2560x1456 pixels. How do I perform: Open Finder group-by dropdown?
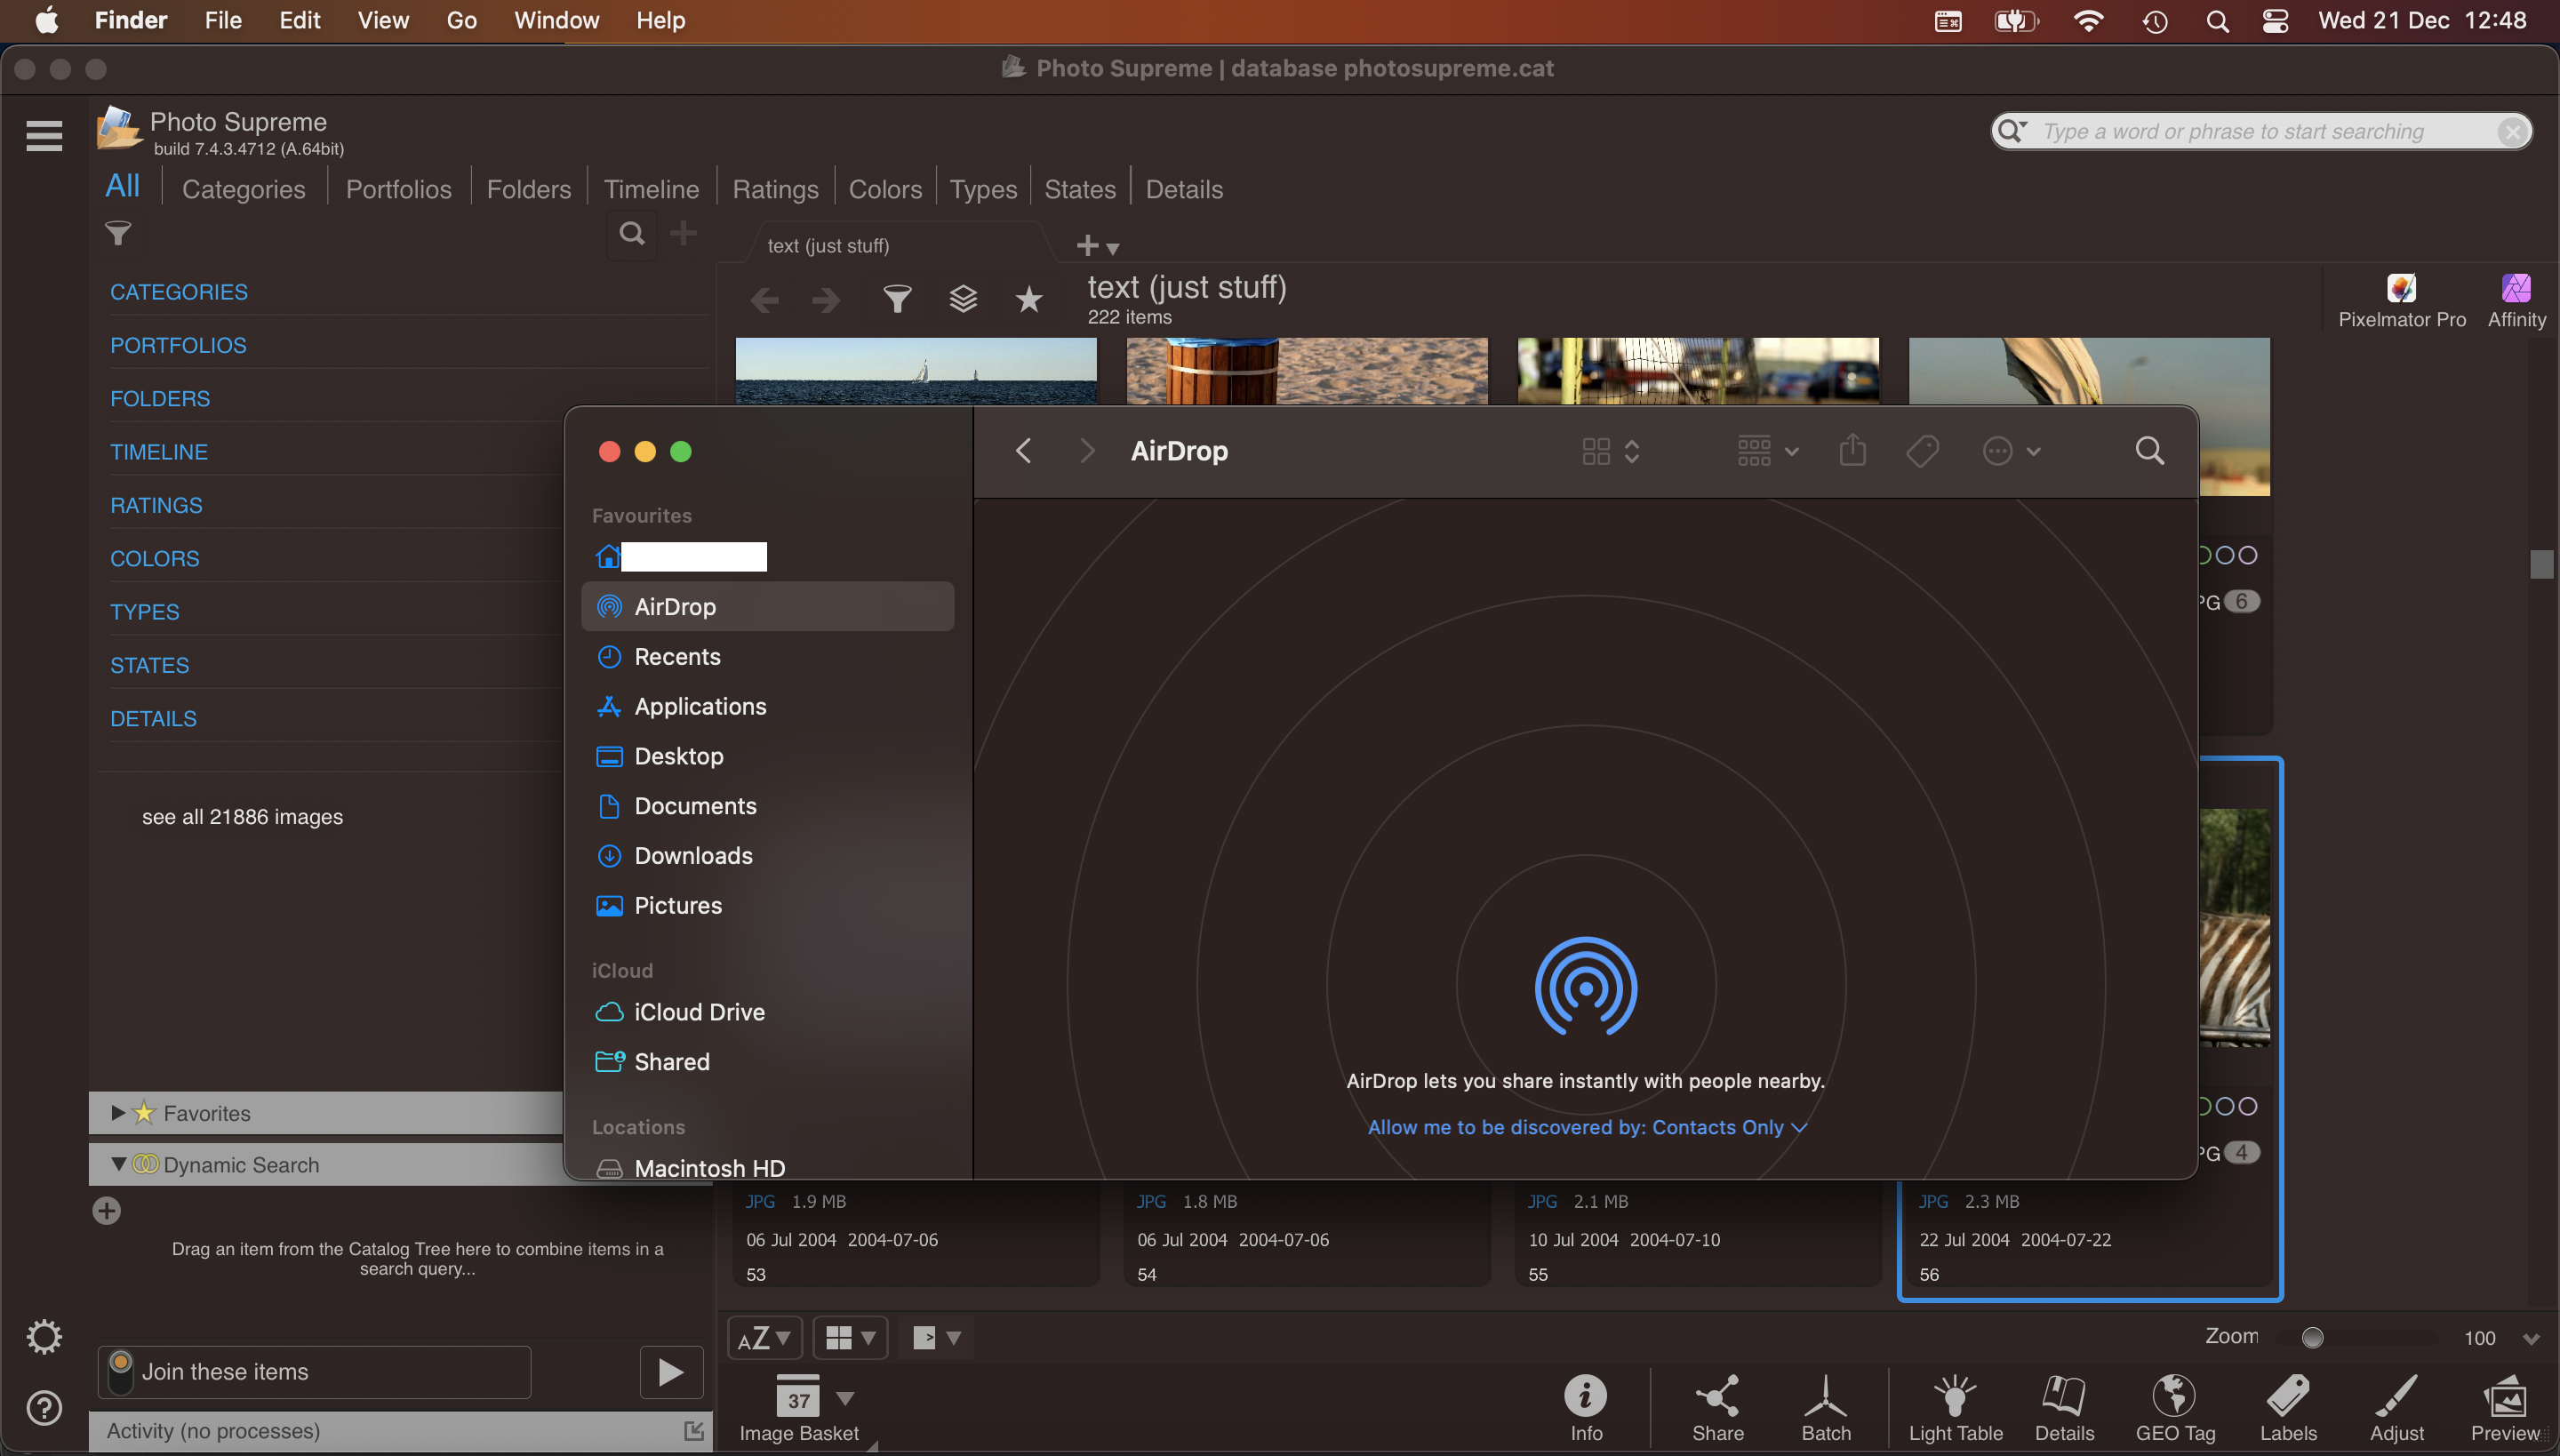click(1768, 451)
